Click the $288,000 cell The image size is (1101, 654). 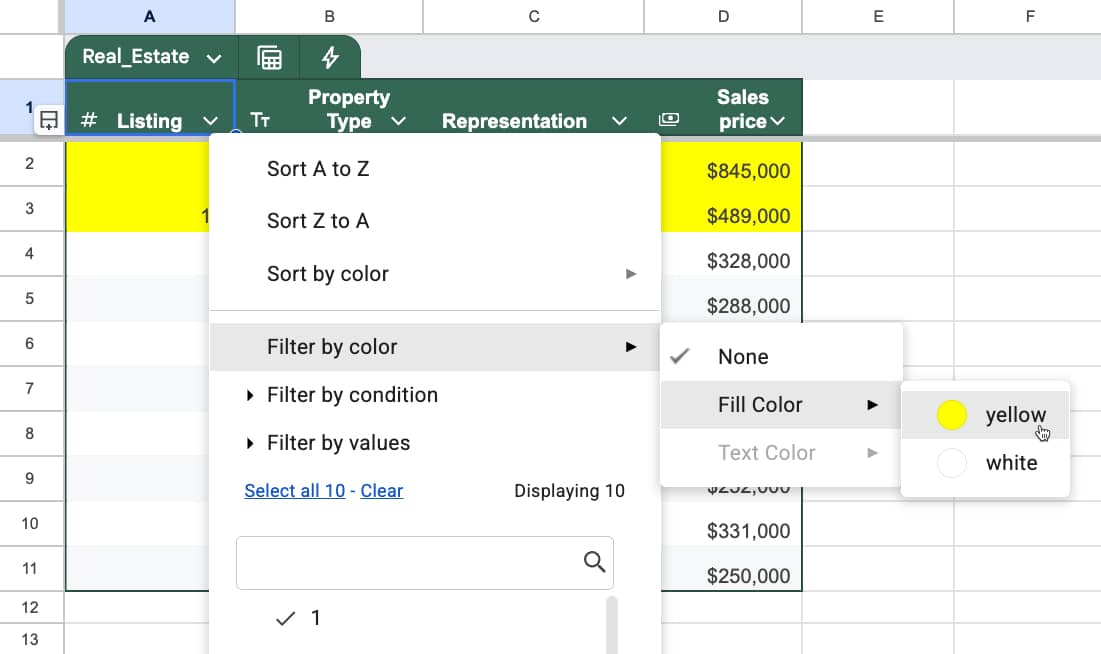(x=732, y=299)
